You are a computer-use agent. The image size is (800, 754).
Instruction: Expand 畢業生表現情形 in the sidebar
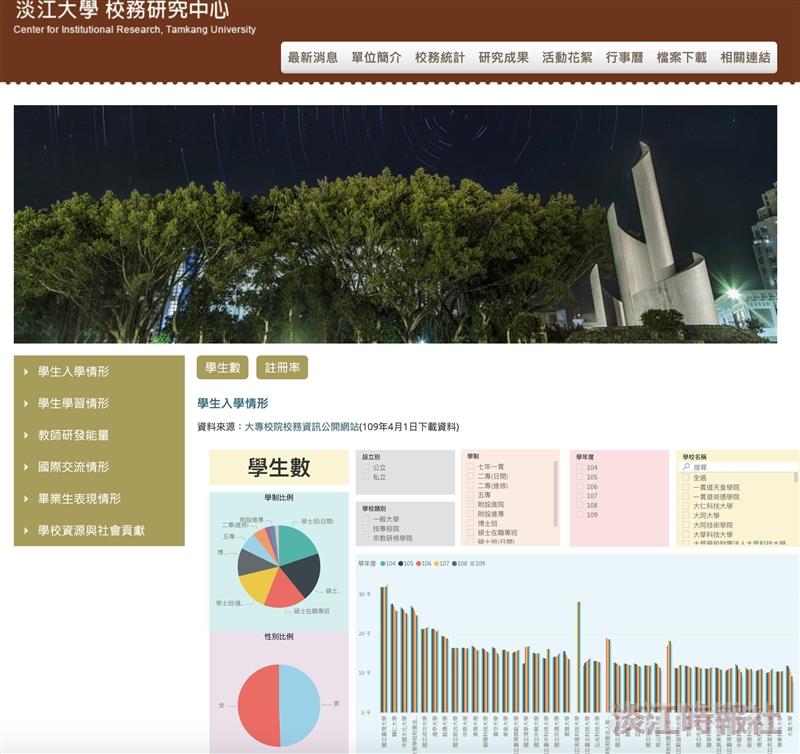pos(79,498)
